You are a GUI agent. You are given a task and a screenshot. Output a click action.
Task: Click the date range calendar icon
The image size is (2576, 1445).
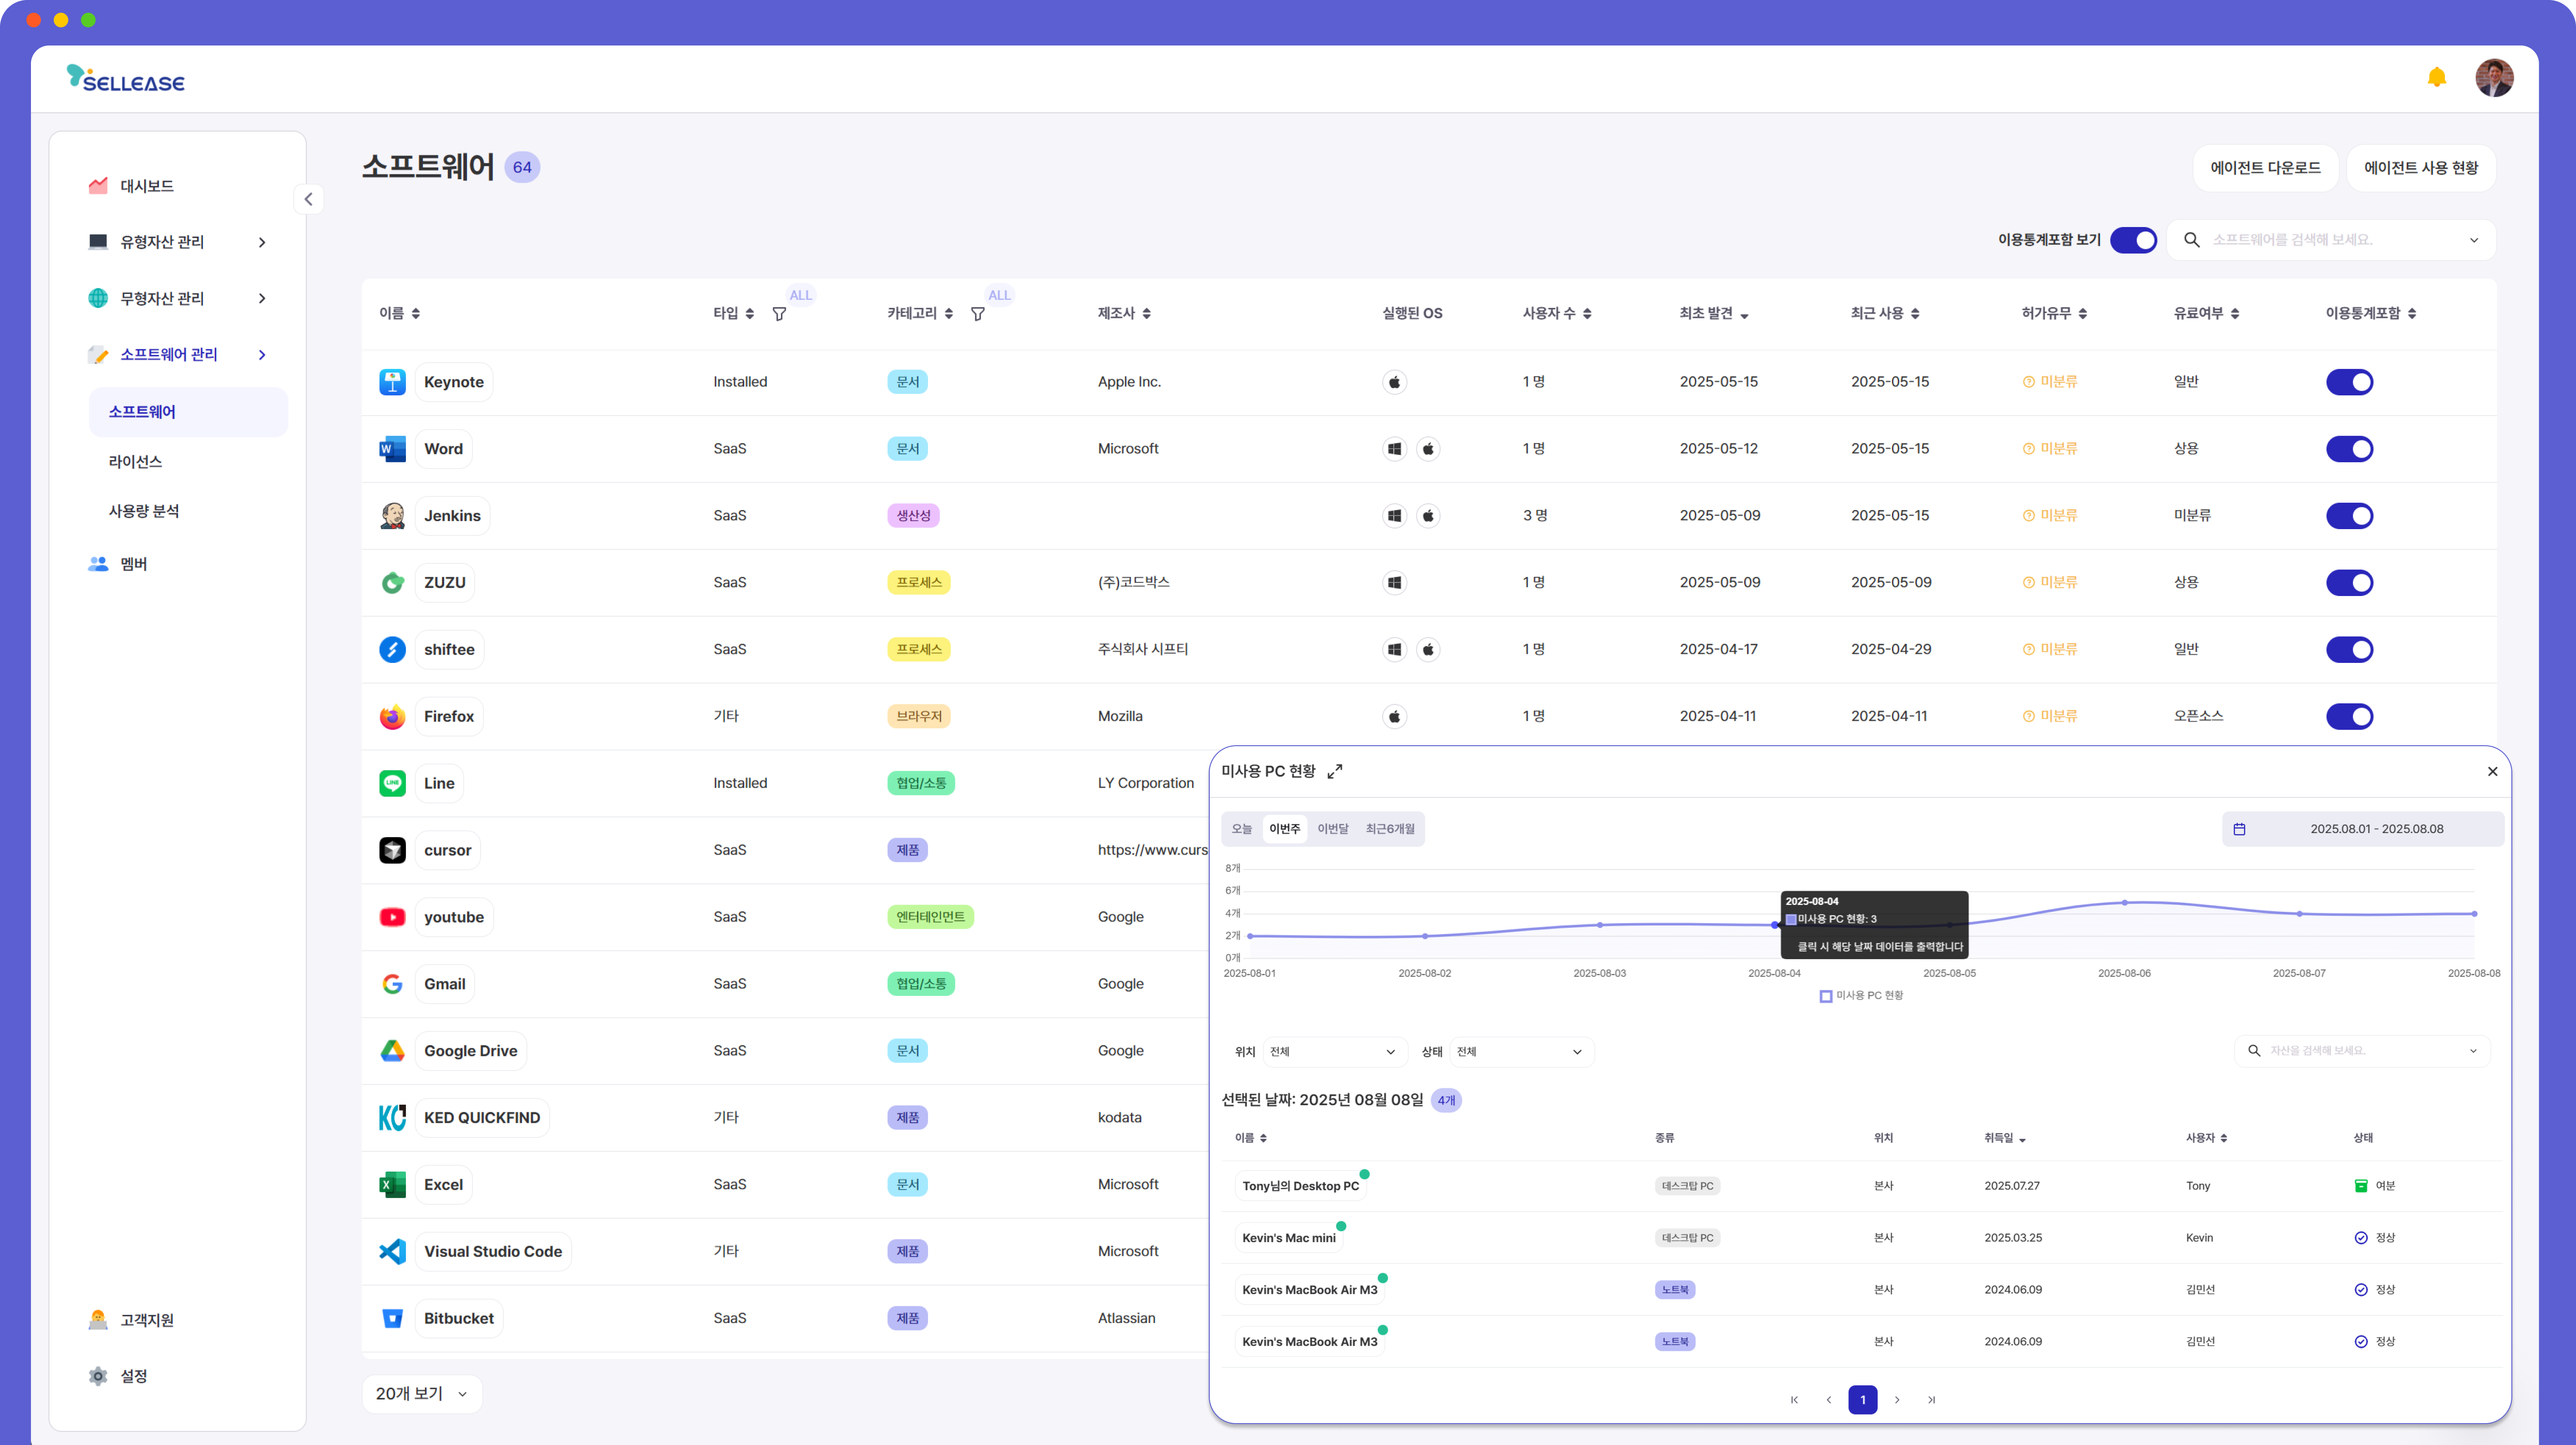[2239, 829]
